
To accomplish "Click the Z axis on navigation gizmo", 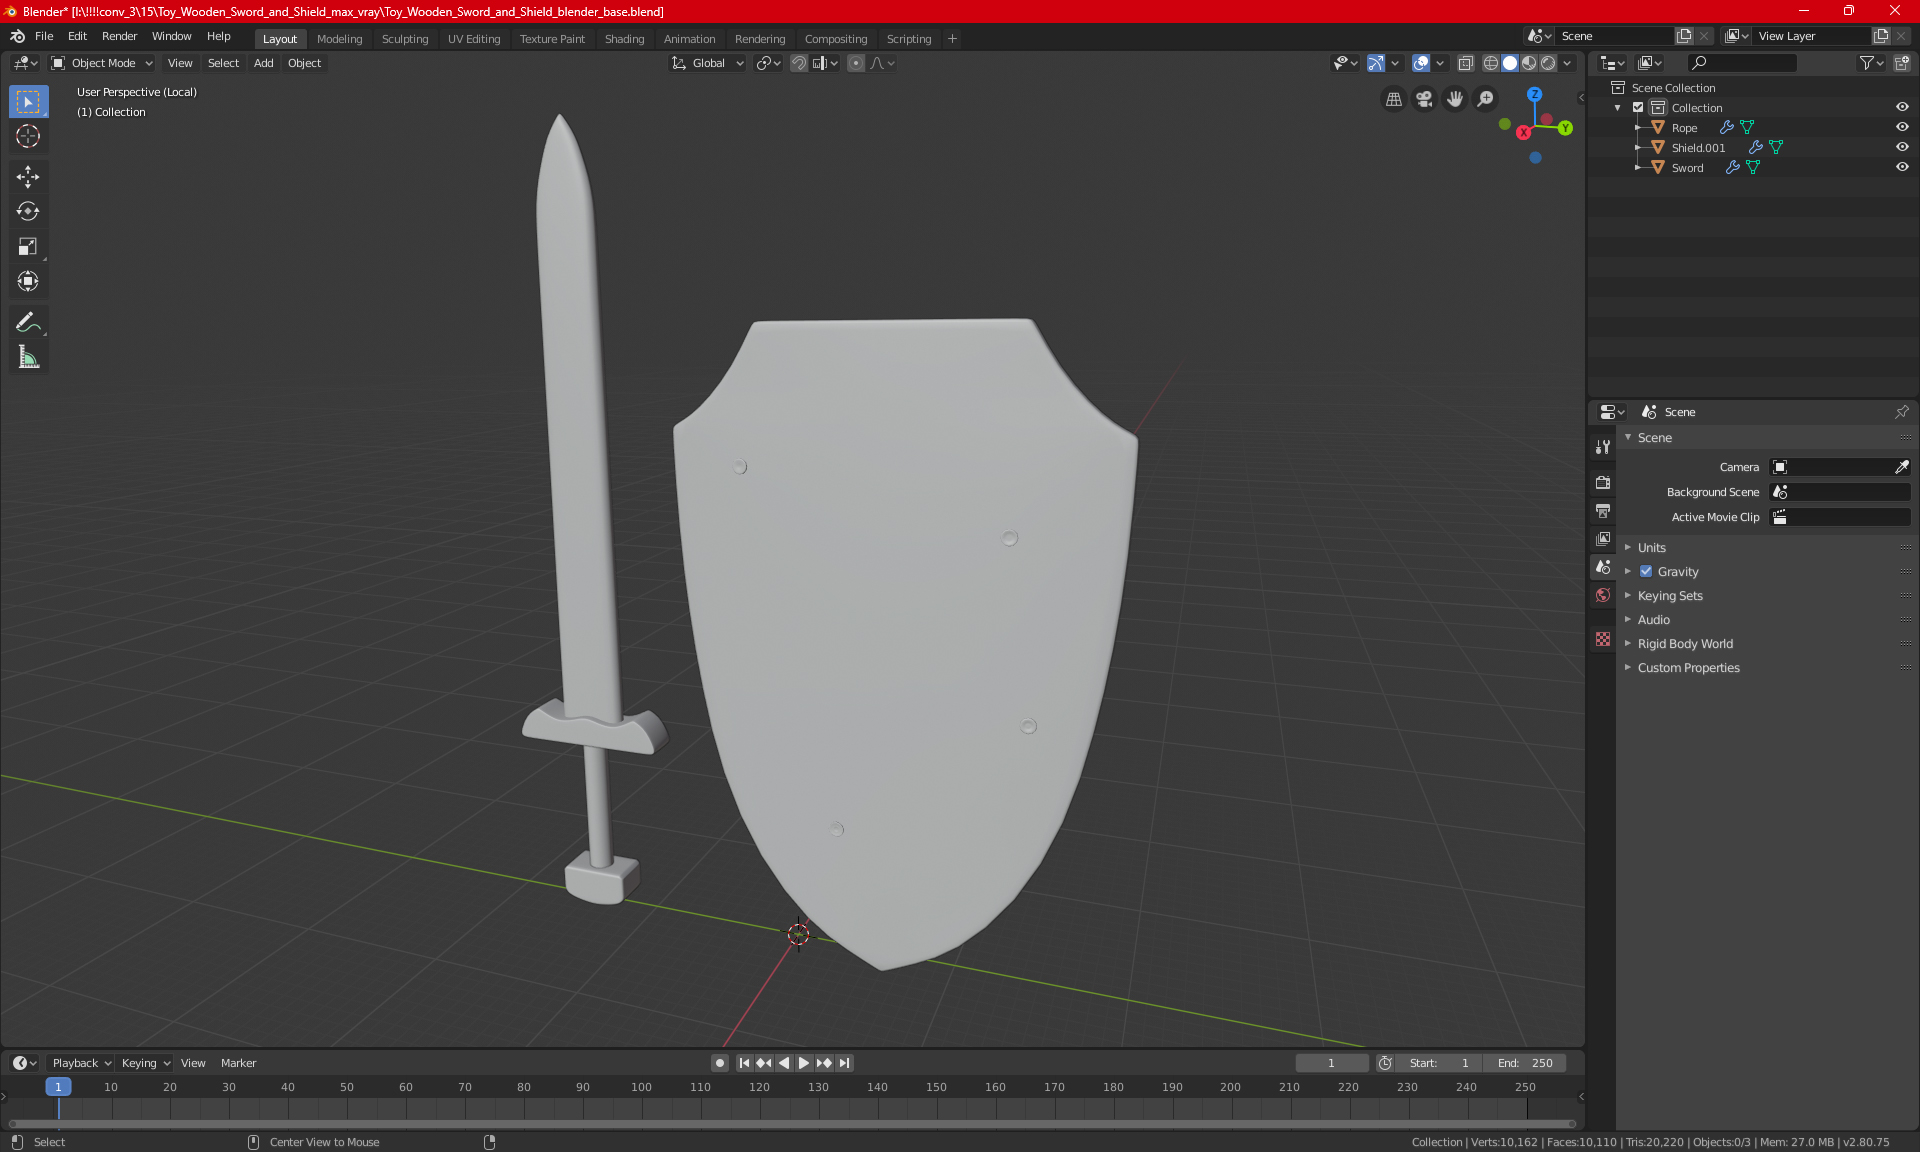I will click(x=1534, y=94).
